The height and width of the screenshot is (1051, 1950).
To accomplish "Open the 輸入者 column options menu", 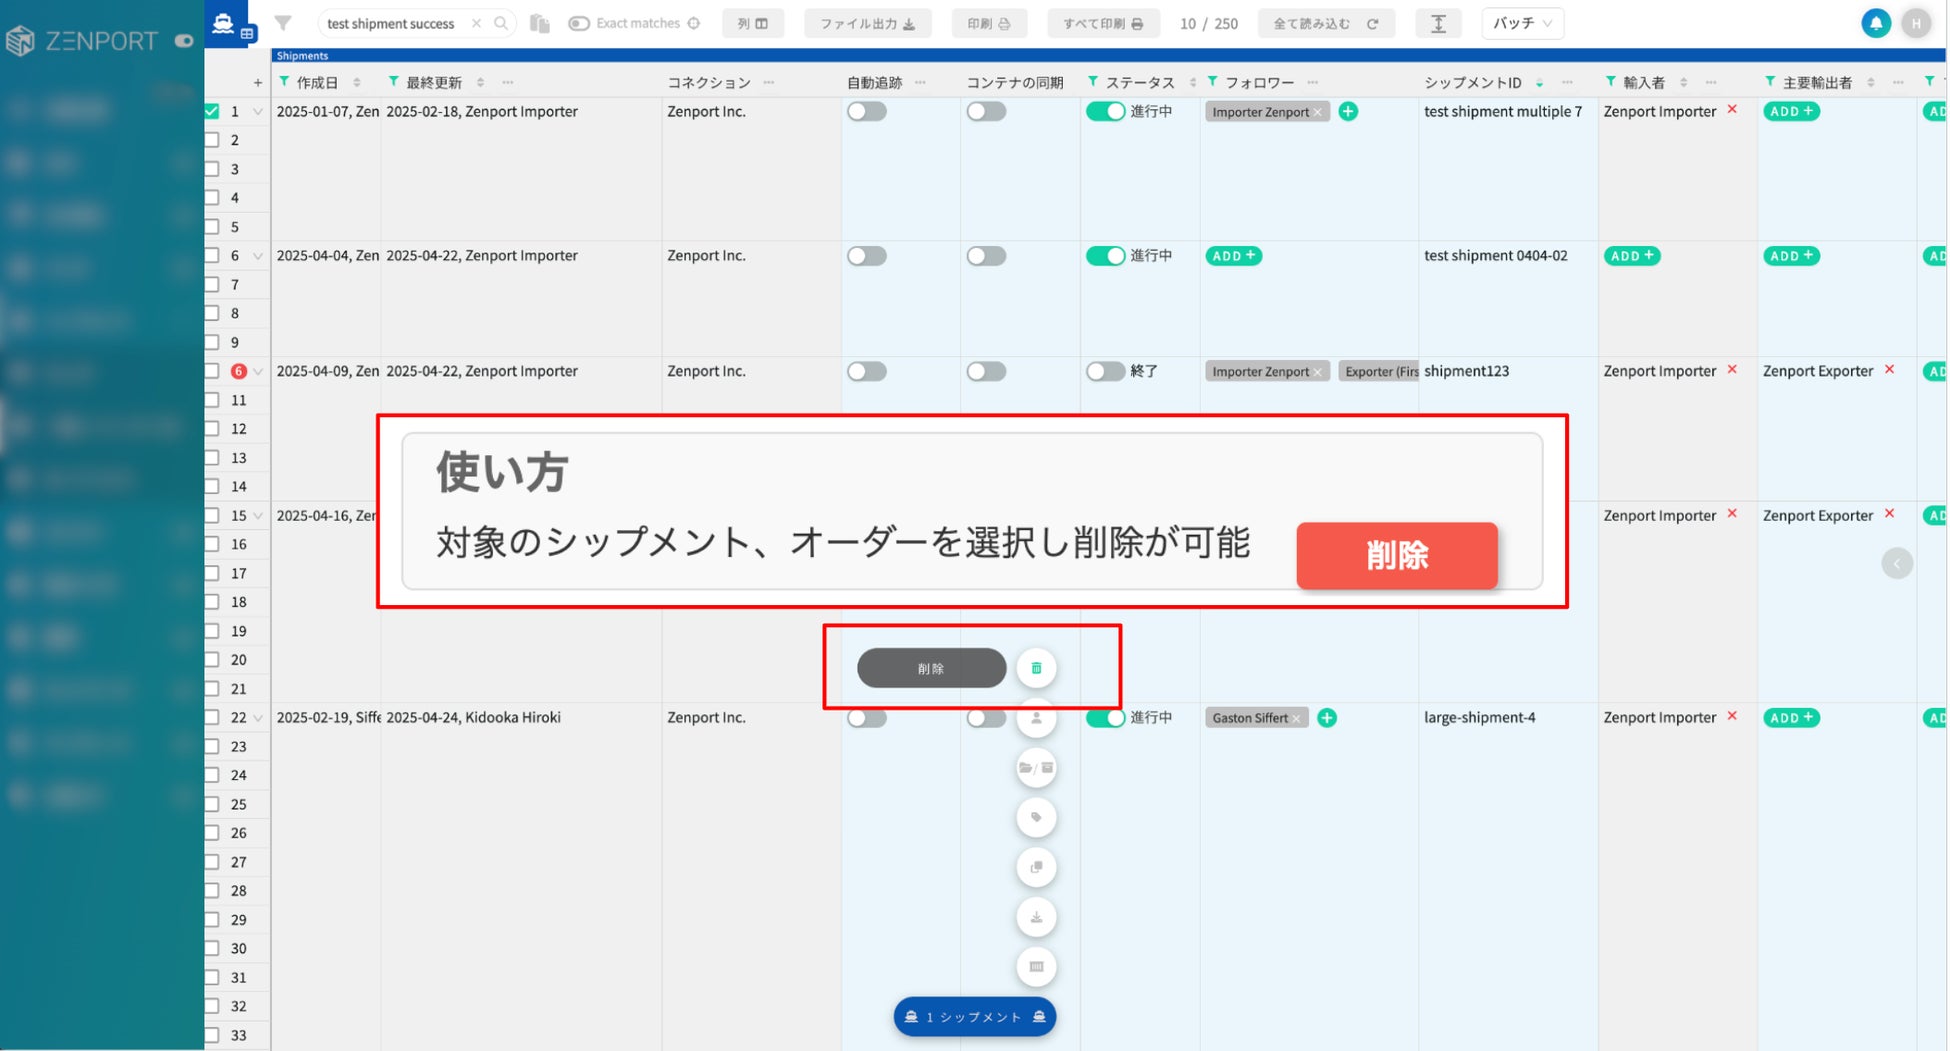I will 1711,82.
